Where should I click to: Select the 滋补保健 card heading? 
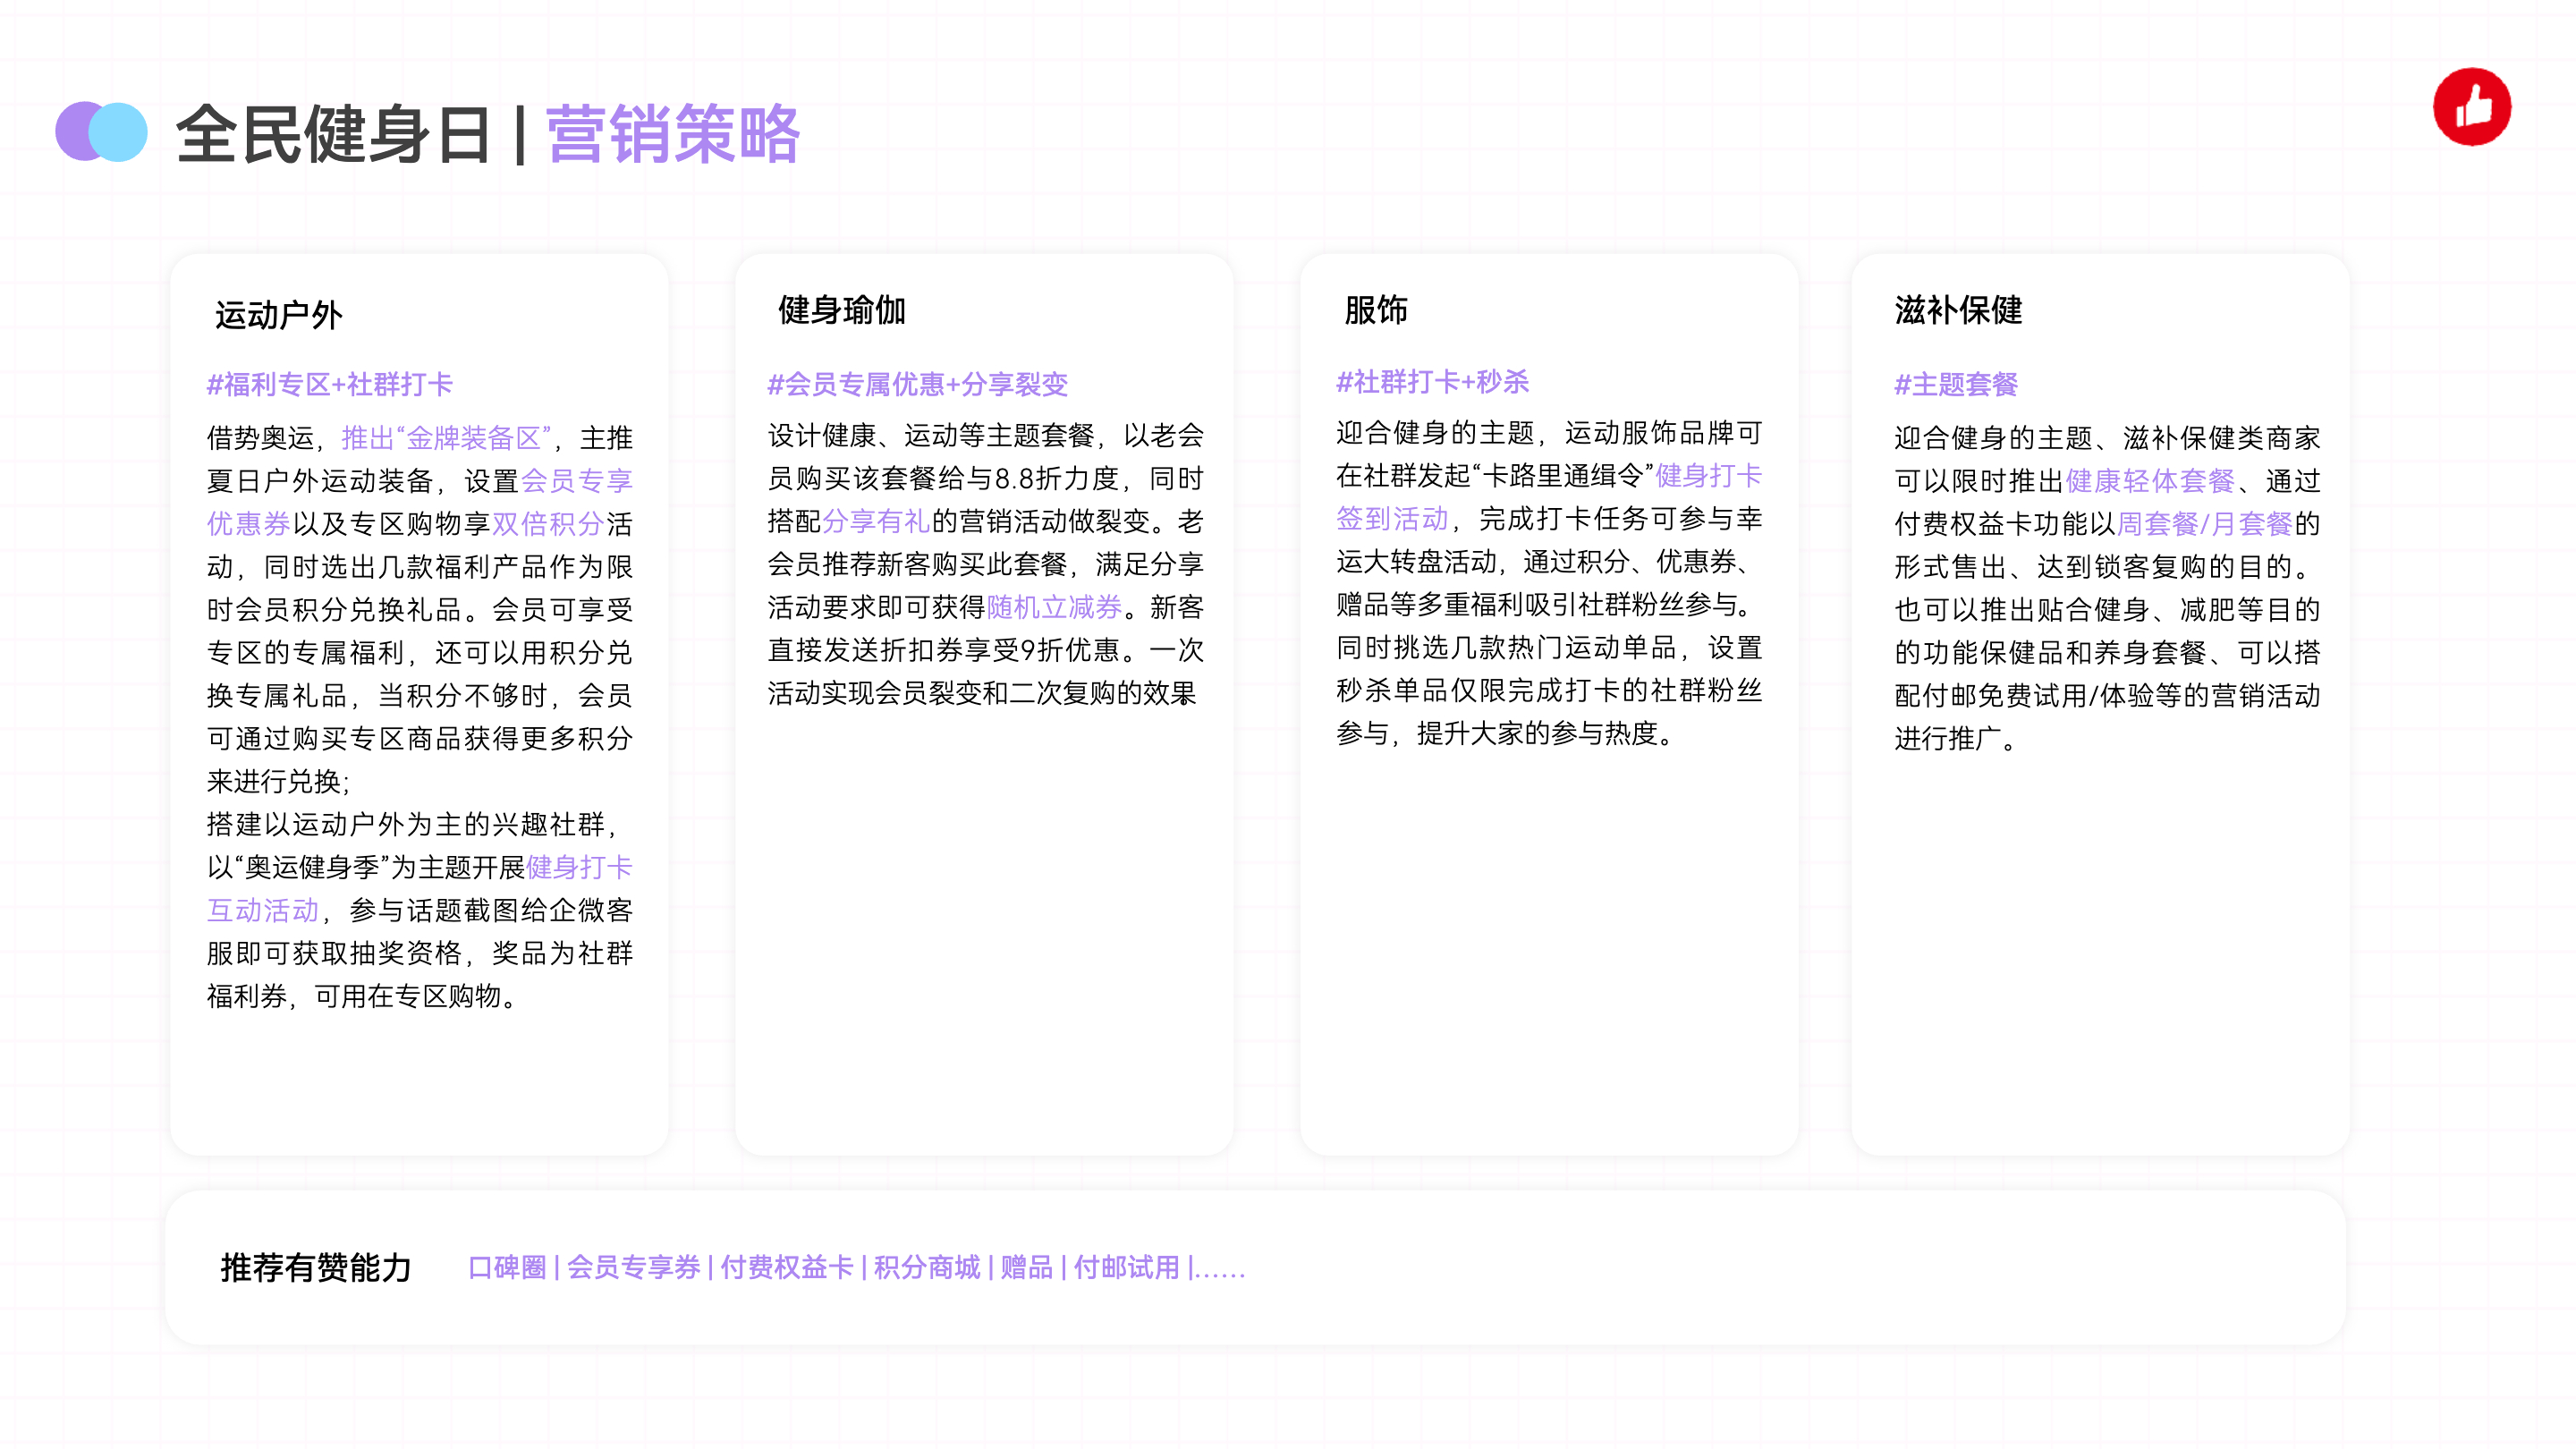click(1957, 310)
